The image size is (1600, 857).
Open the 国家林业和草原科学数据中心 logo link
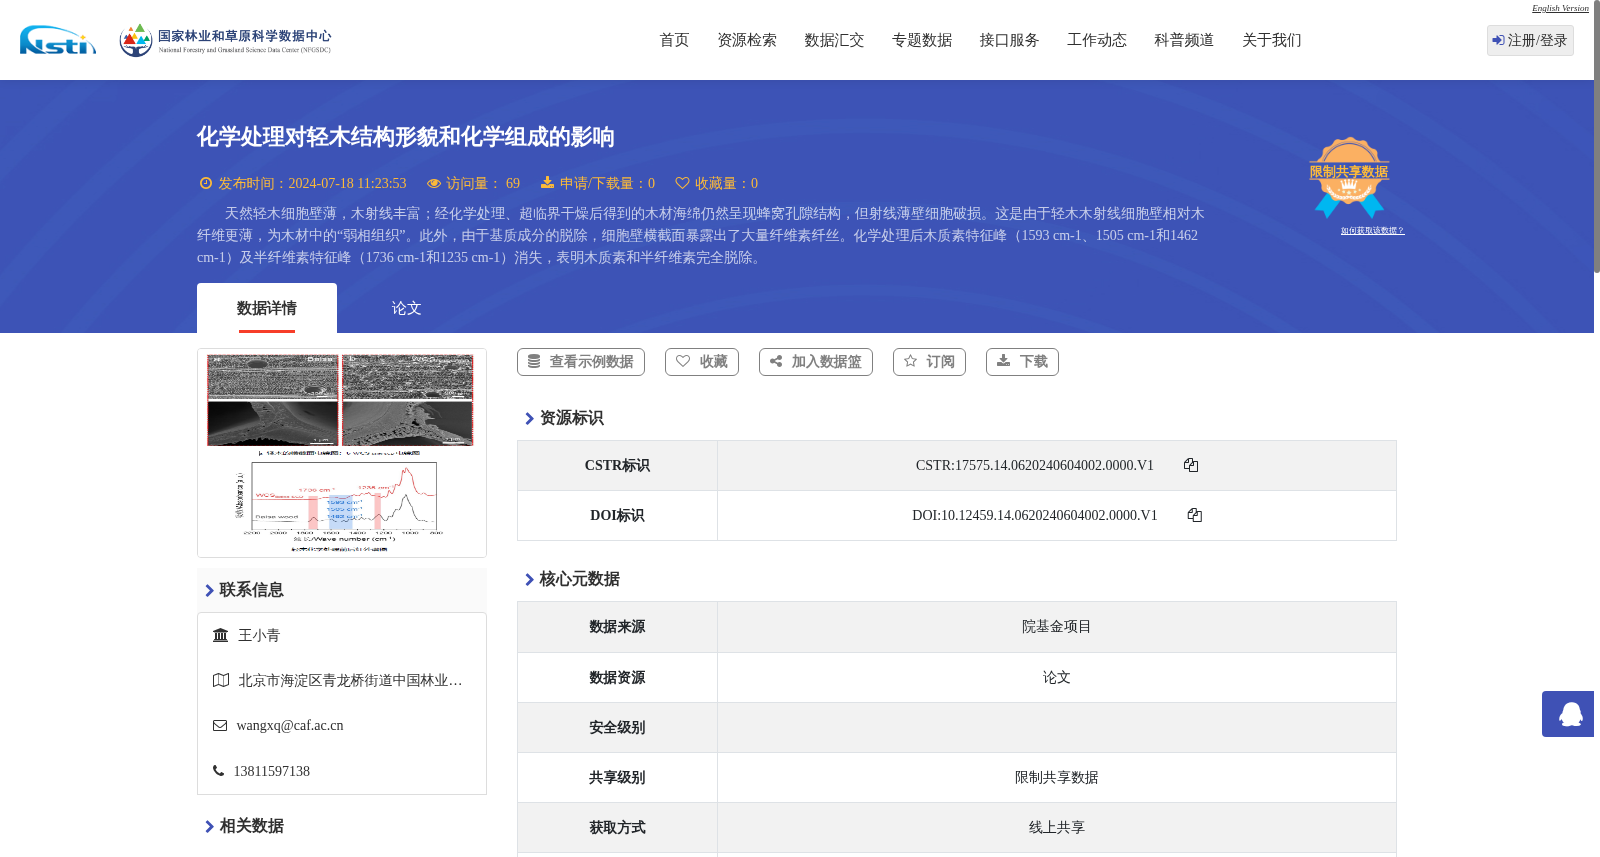click(x=225, y=40)
